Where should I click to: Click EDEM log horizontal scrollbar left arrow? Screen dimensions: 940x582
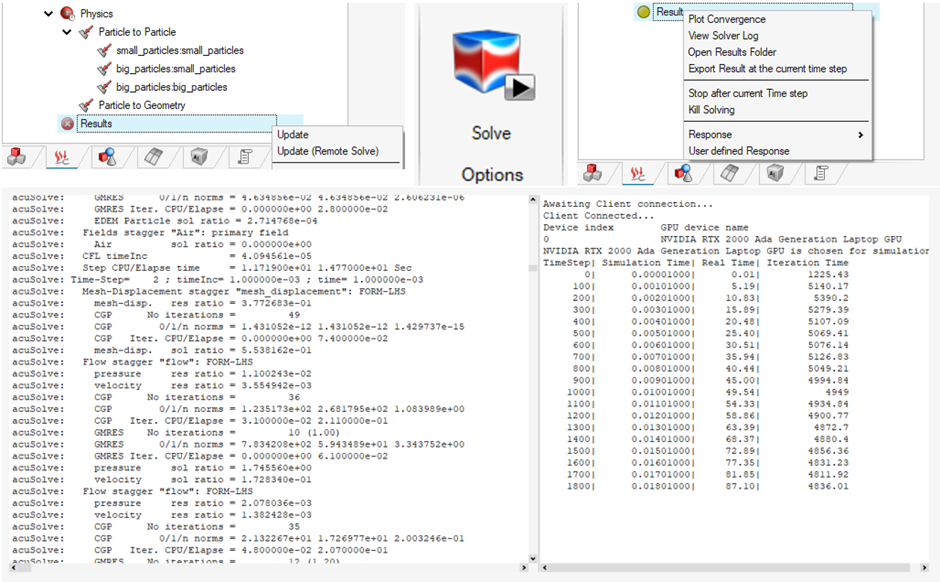pos(544,567)
